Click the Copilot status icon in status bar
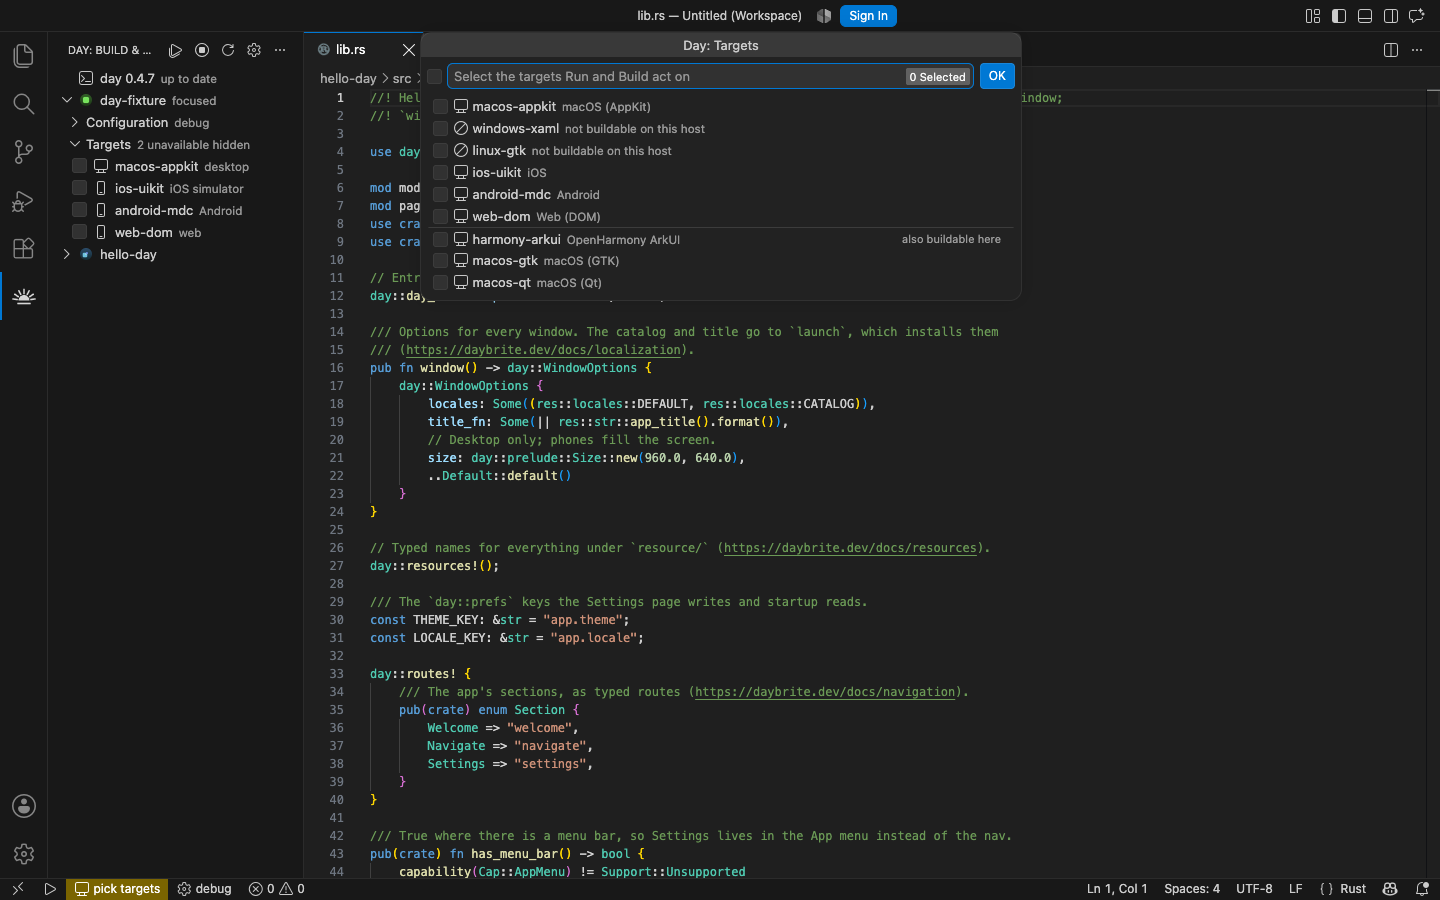The height and width of the screenshot is (900, 1440). click(x=1390, y=889)
